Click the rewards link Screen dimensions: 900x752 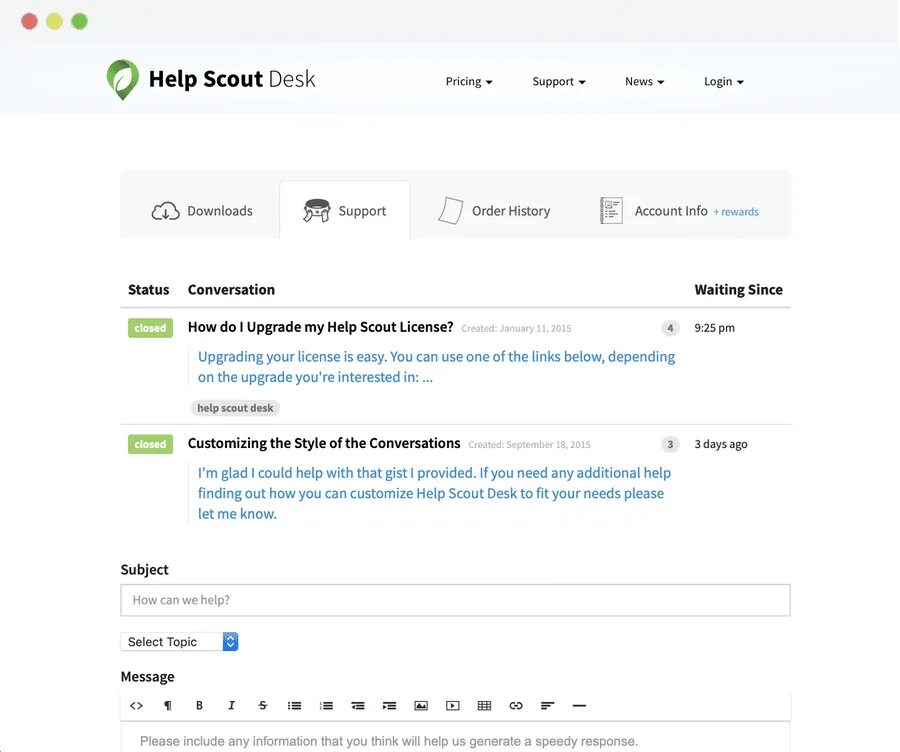[736, 212]
